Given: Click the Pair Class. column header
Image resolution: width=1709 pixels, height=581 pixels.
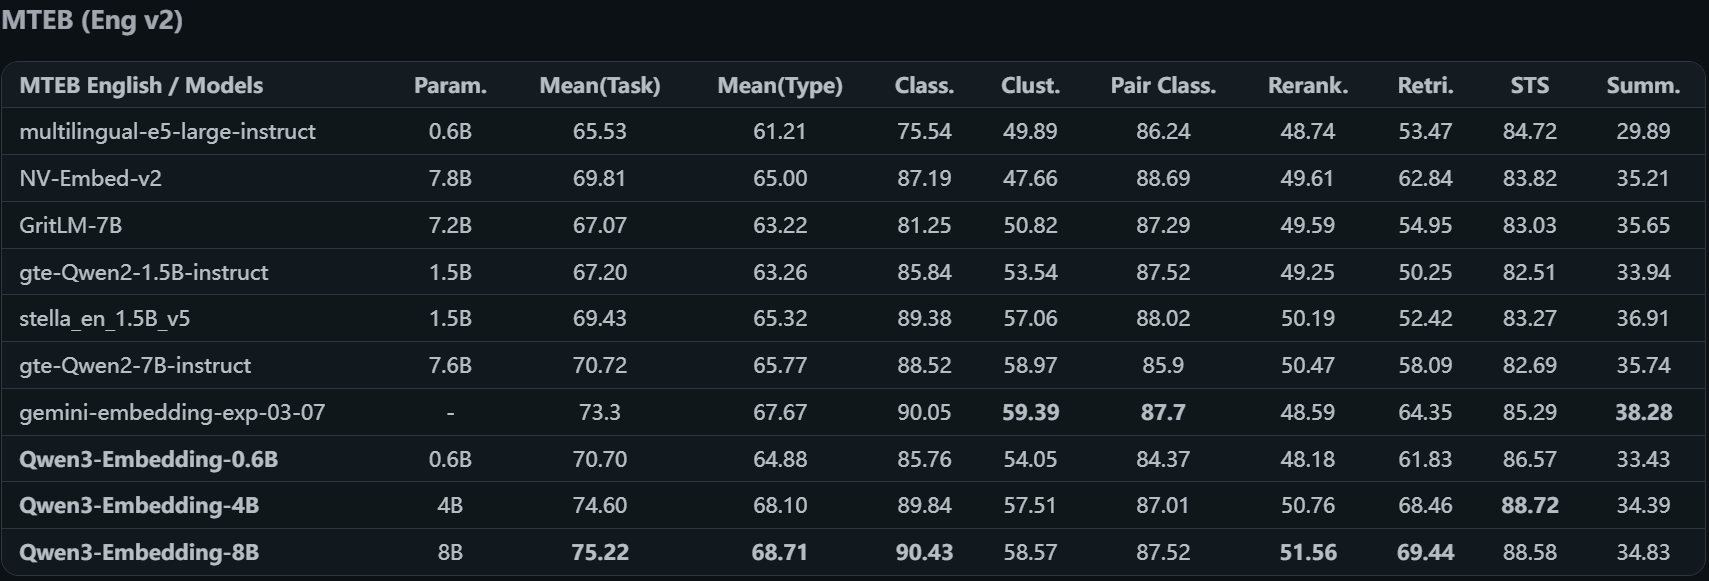Looking at the screenshot, I should tap(1163, 86).
